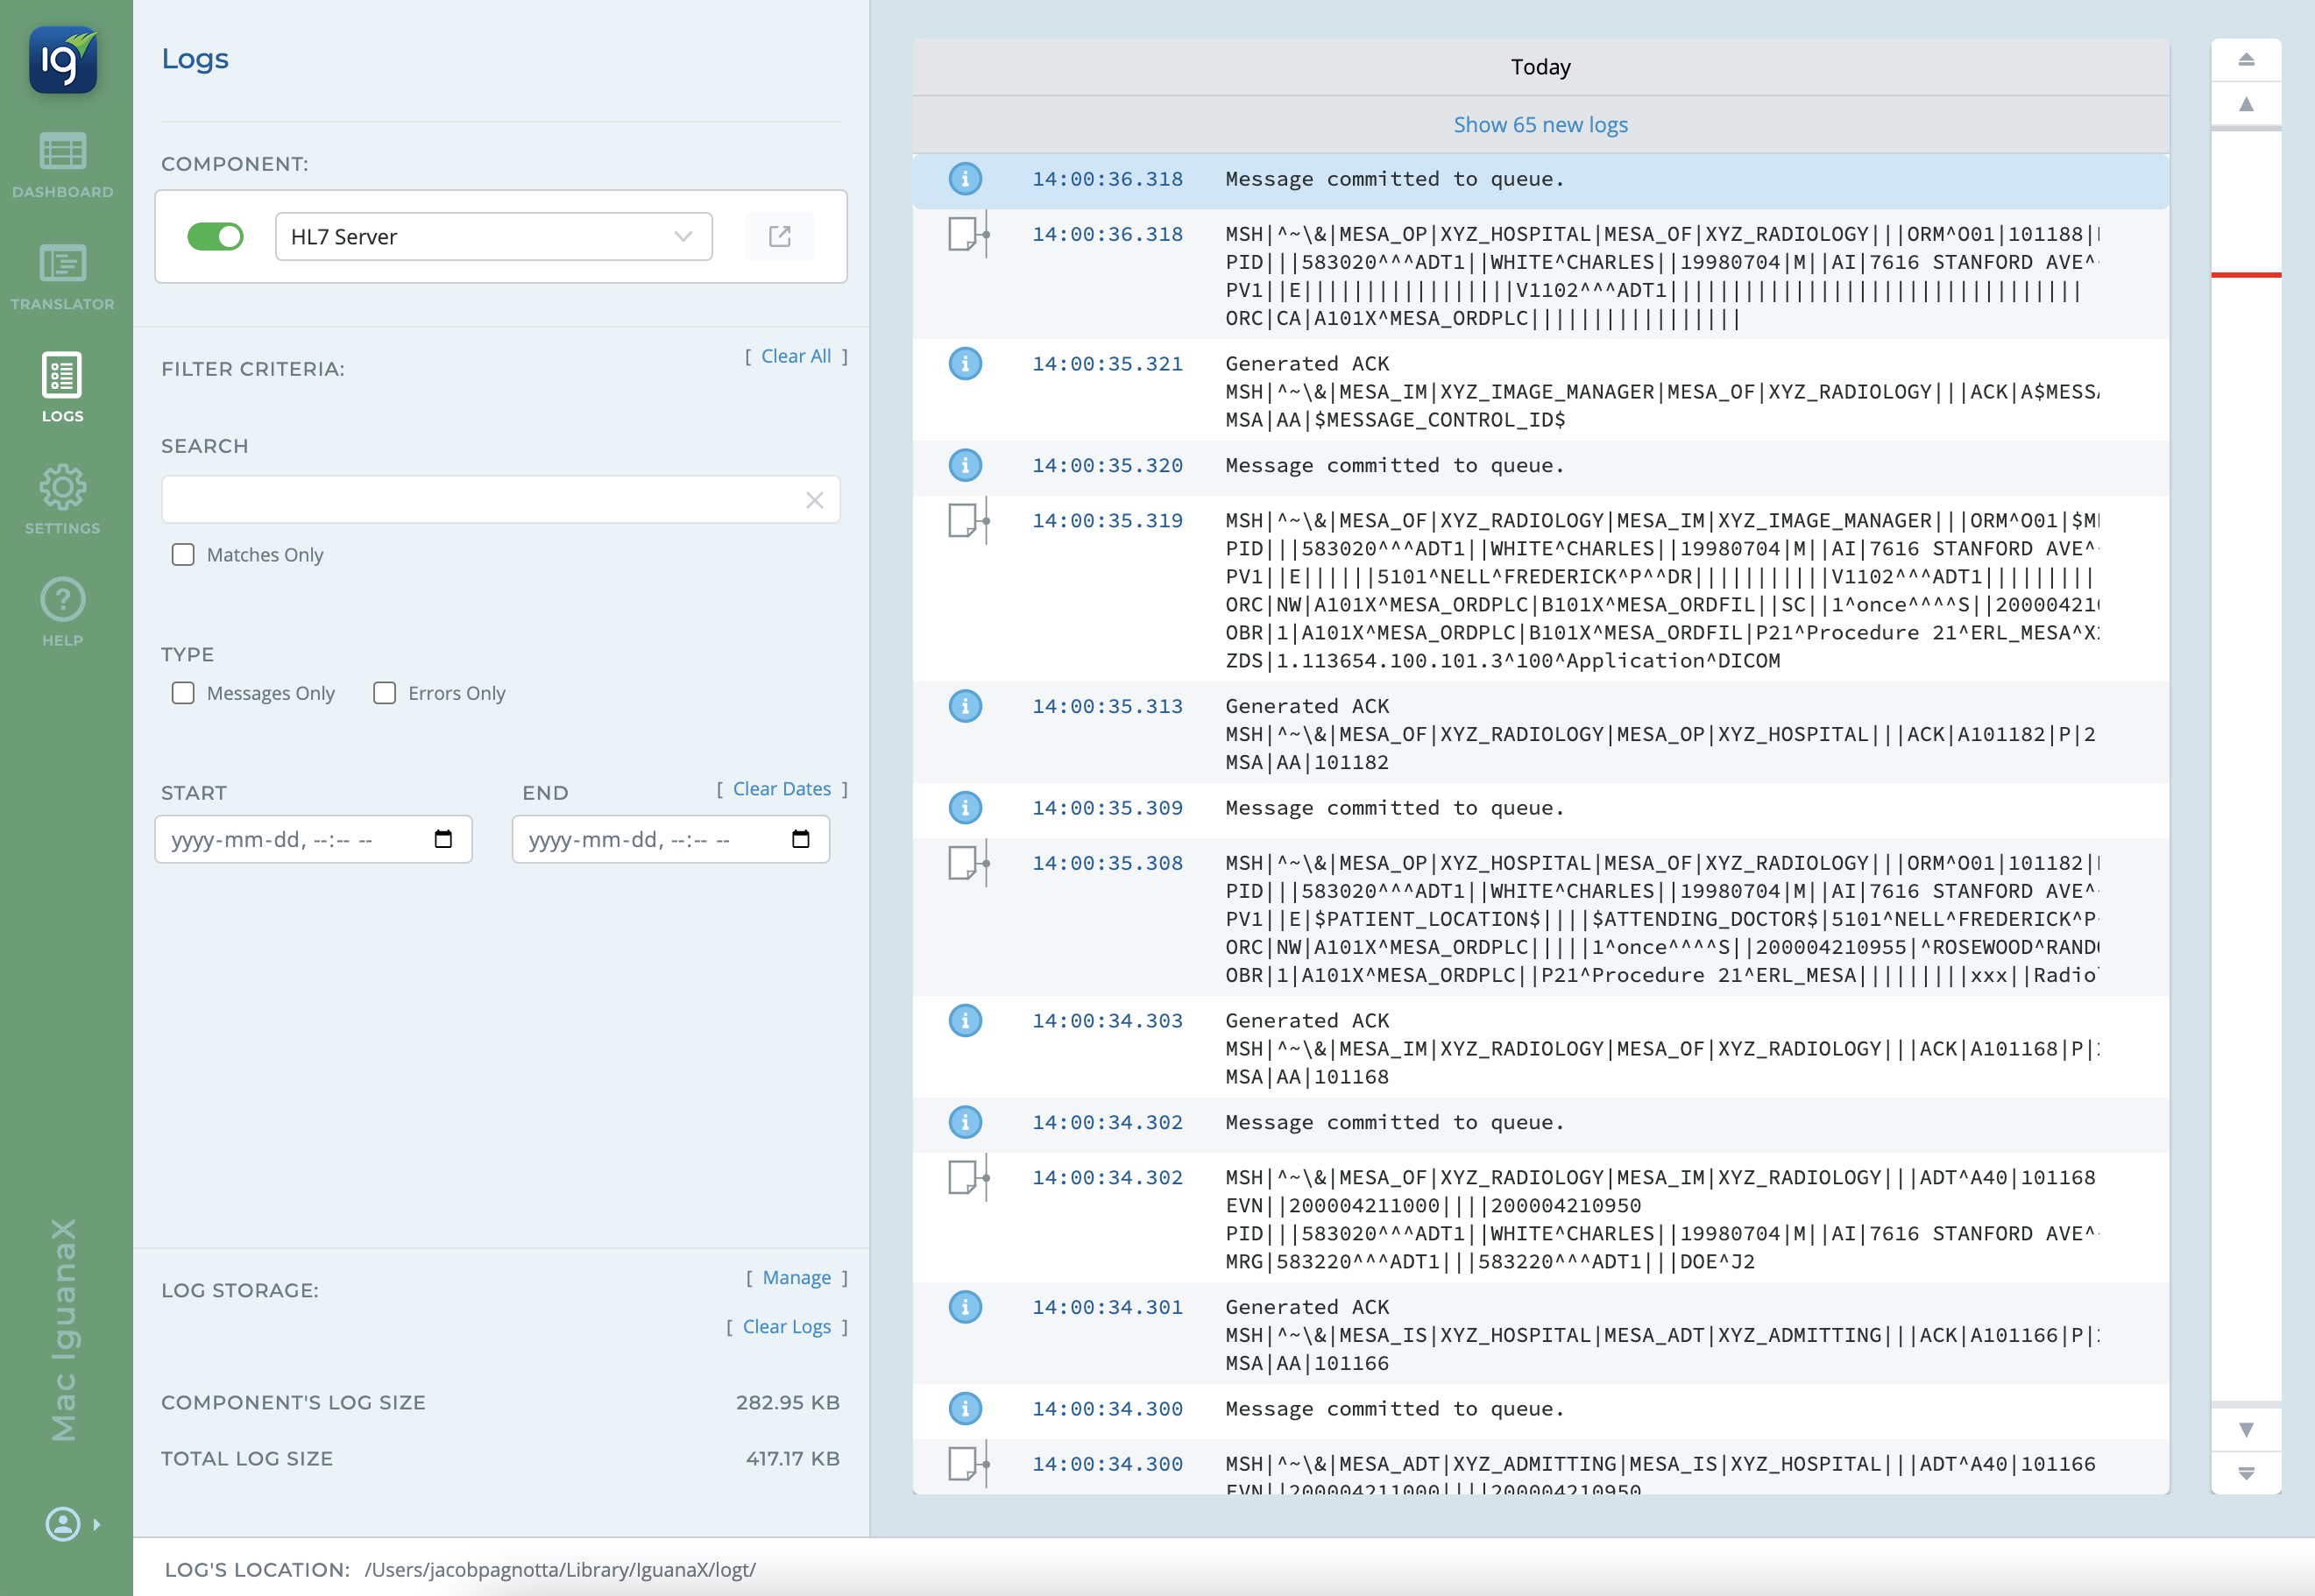Click the info icon at 14:00:36.318

(965, 179)
